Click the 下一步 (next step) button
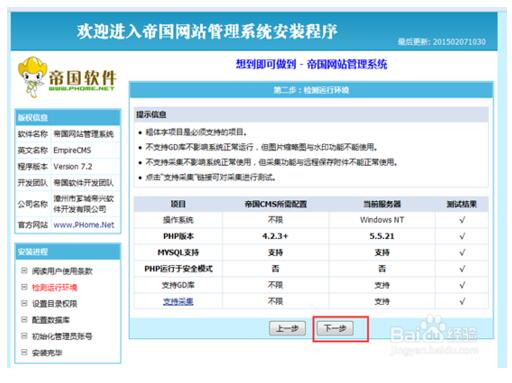This screenshot has height=383, width=512. [x=335, y=329]
